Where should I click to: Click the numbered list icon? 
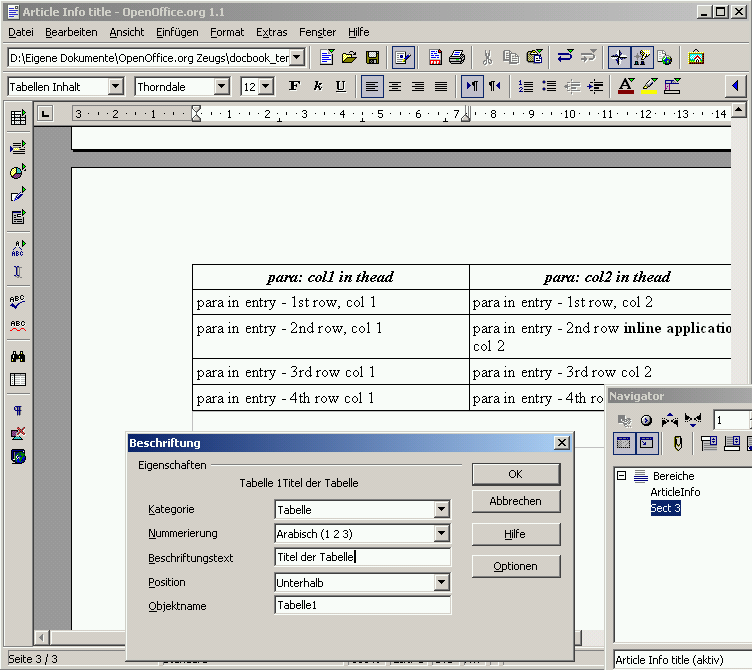(x=526, y=86)
